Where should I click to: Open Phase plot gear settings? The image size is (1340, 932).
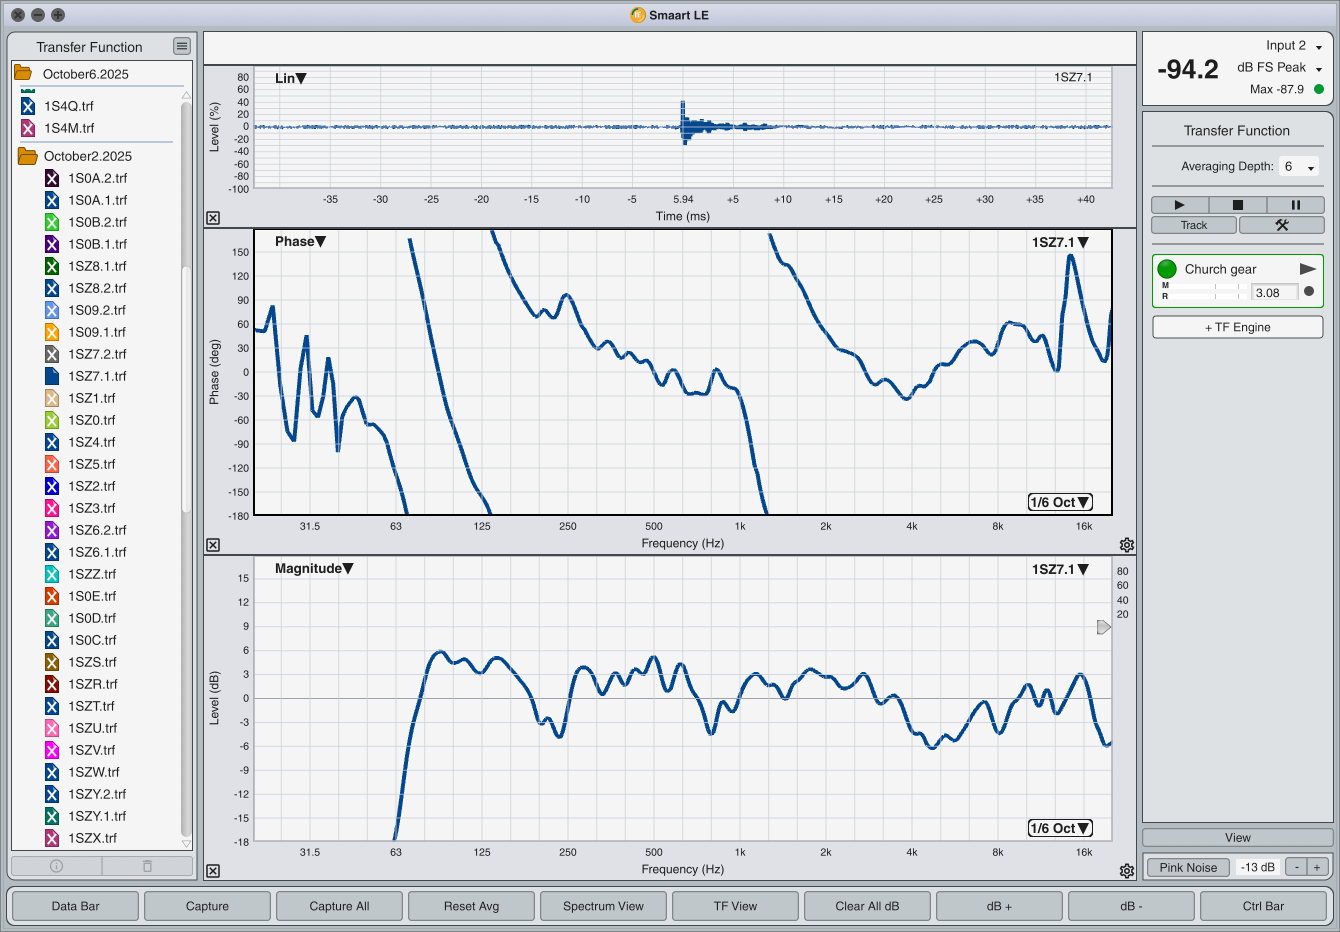coord(1127,545)
